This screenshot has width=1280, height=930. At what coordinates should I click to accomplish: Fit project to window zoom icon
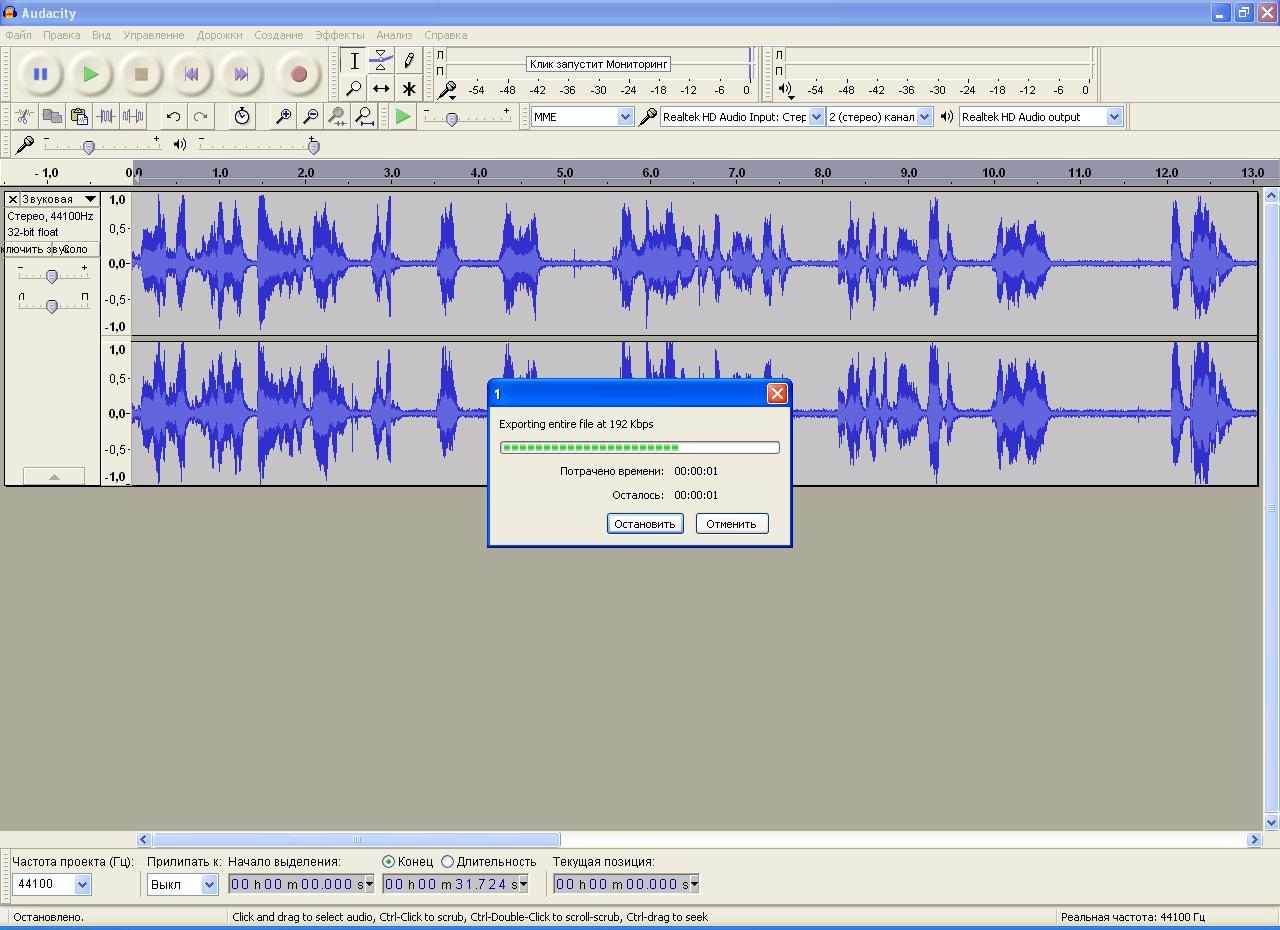pyautogui.click(x=365, y=116)
